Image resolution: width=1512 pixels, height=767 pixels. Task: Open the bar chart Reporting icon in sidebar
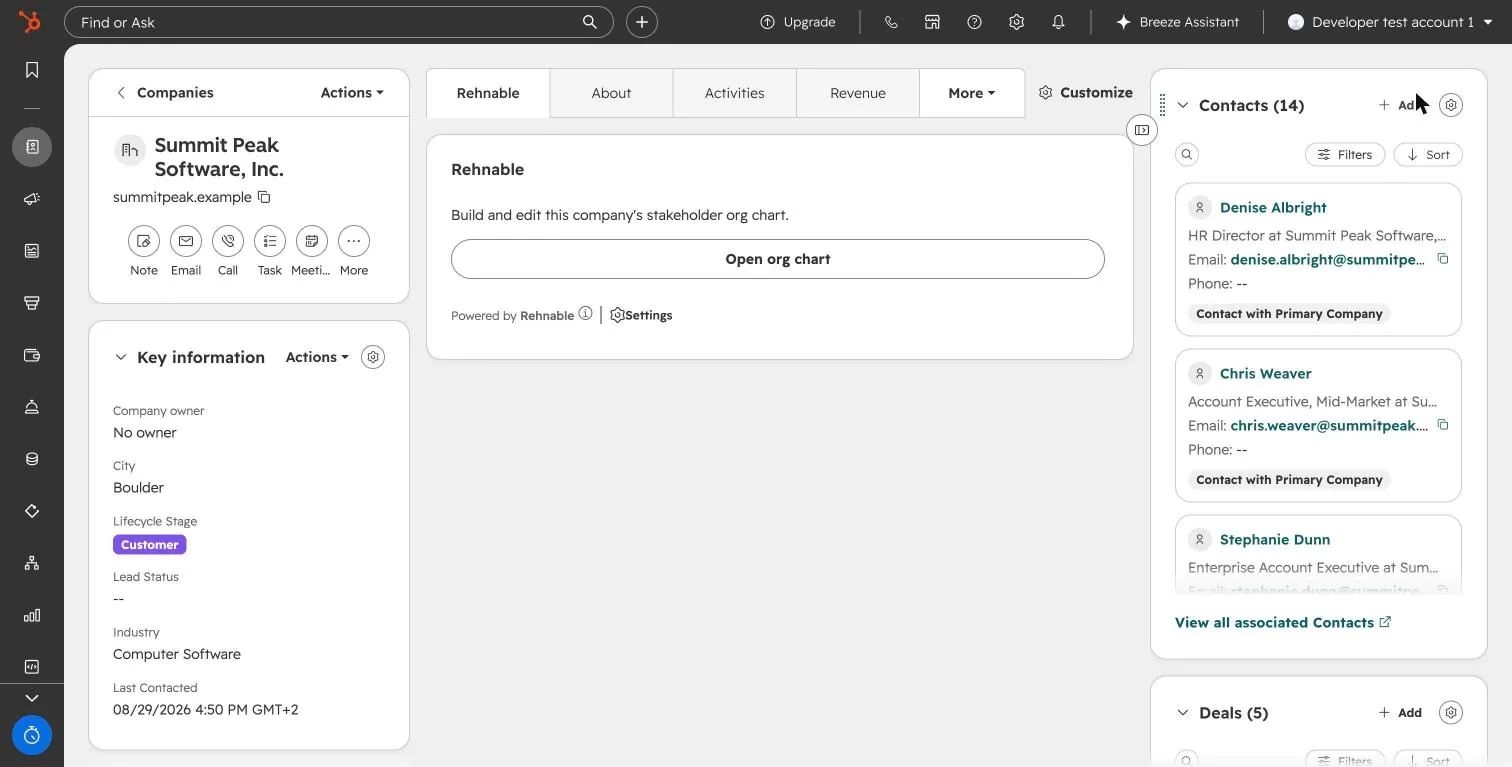tap(32, 615)
